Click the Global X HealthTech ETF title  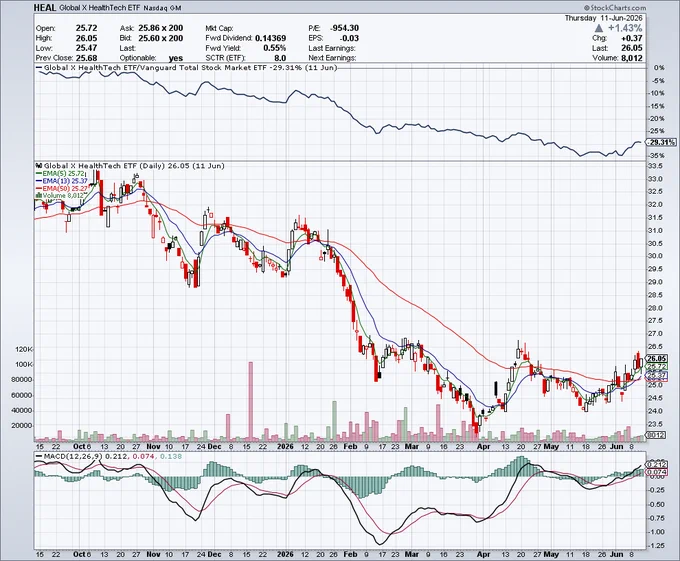pos(99,8)
